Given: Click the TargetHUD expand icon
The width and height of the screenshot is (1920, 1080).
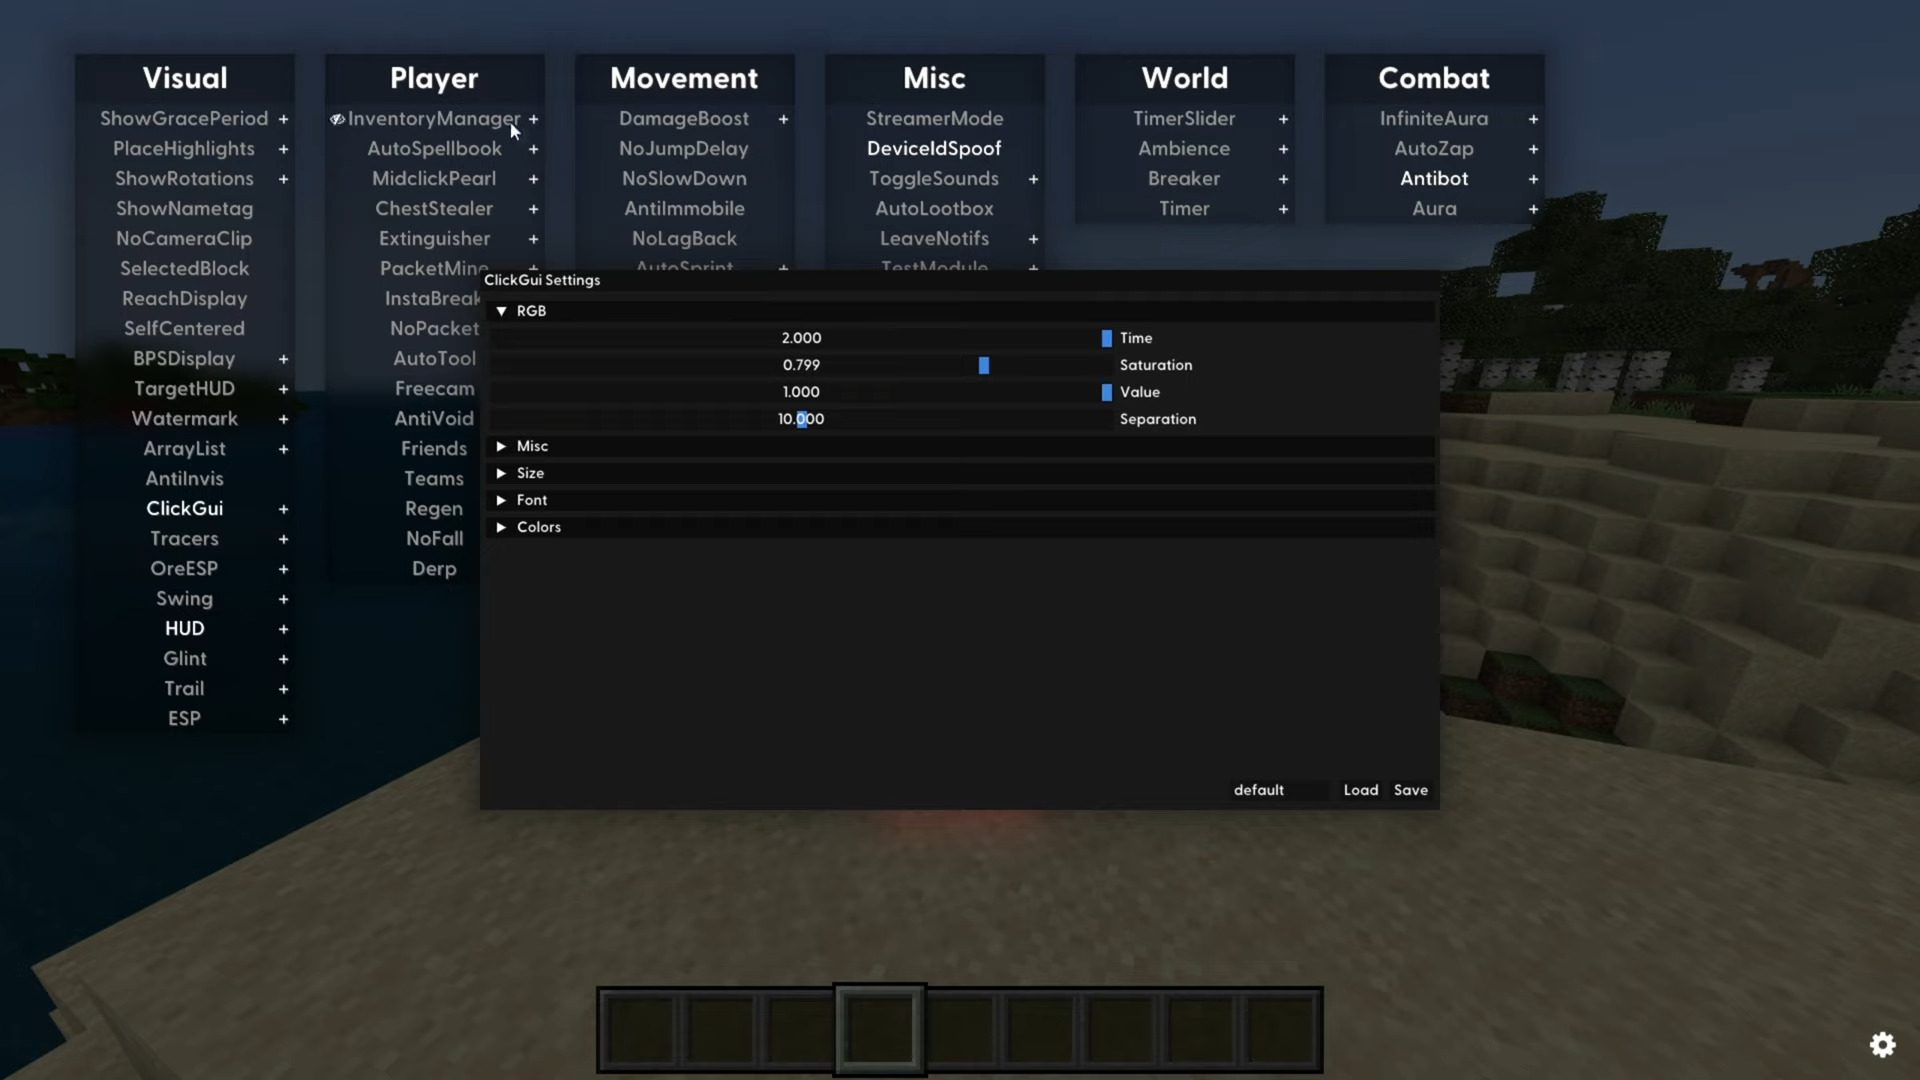Looking at the screenshot, I should (x=282, y=388).
